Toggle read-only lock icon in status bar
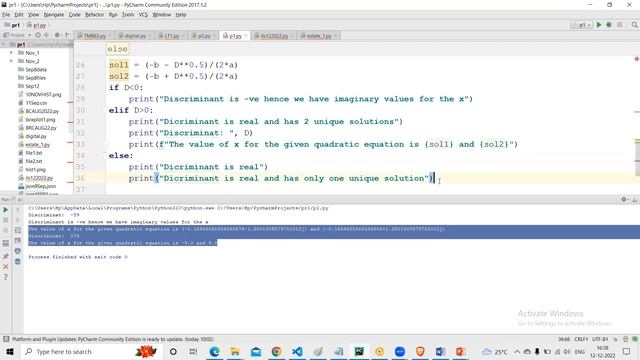This screenshot has height=360, width=640. click(616, 339)
